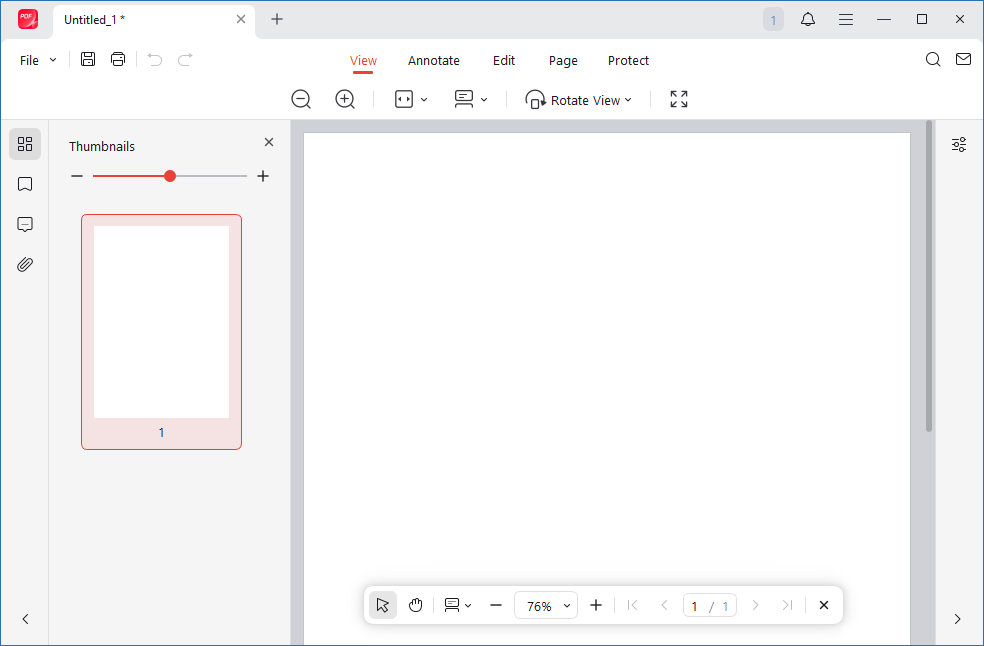Open the Attachments paperclip panel
Image resolution: width=984 pixels, height=646 pixels.
point(25,264)
